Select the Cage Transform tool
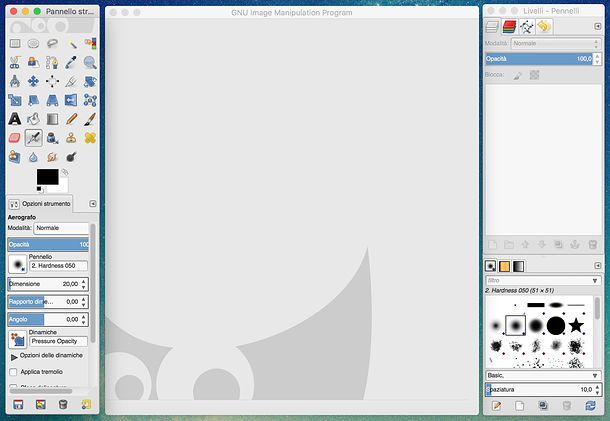 [90, 100]
